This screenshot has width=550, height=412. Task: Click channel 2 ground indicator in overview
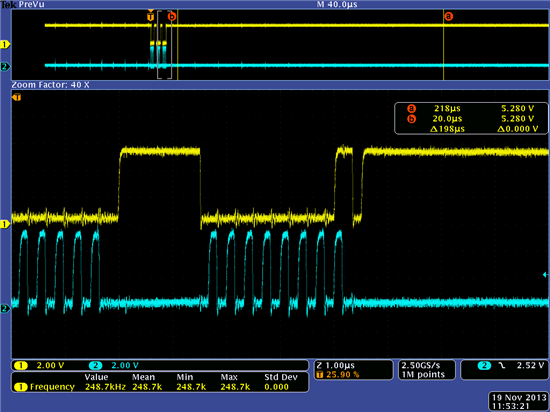click(x=5, y=67)
